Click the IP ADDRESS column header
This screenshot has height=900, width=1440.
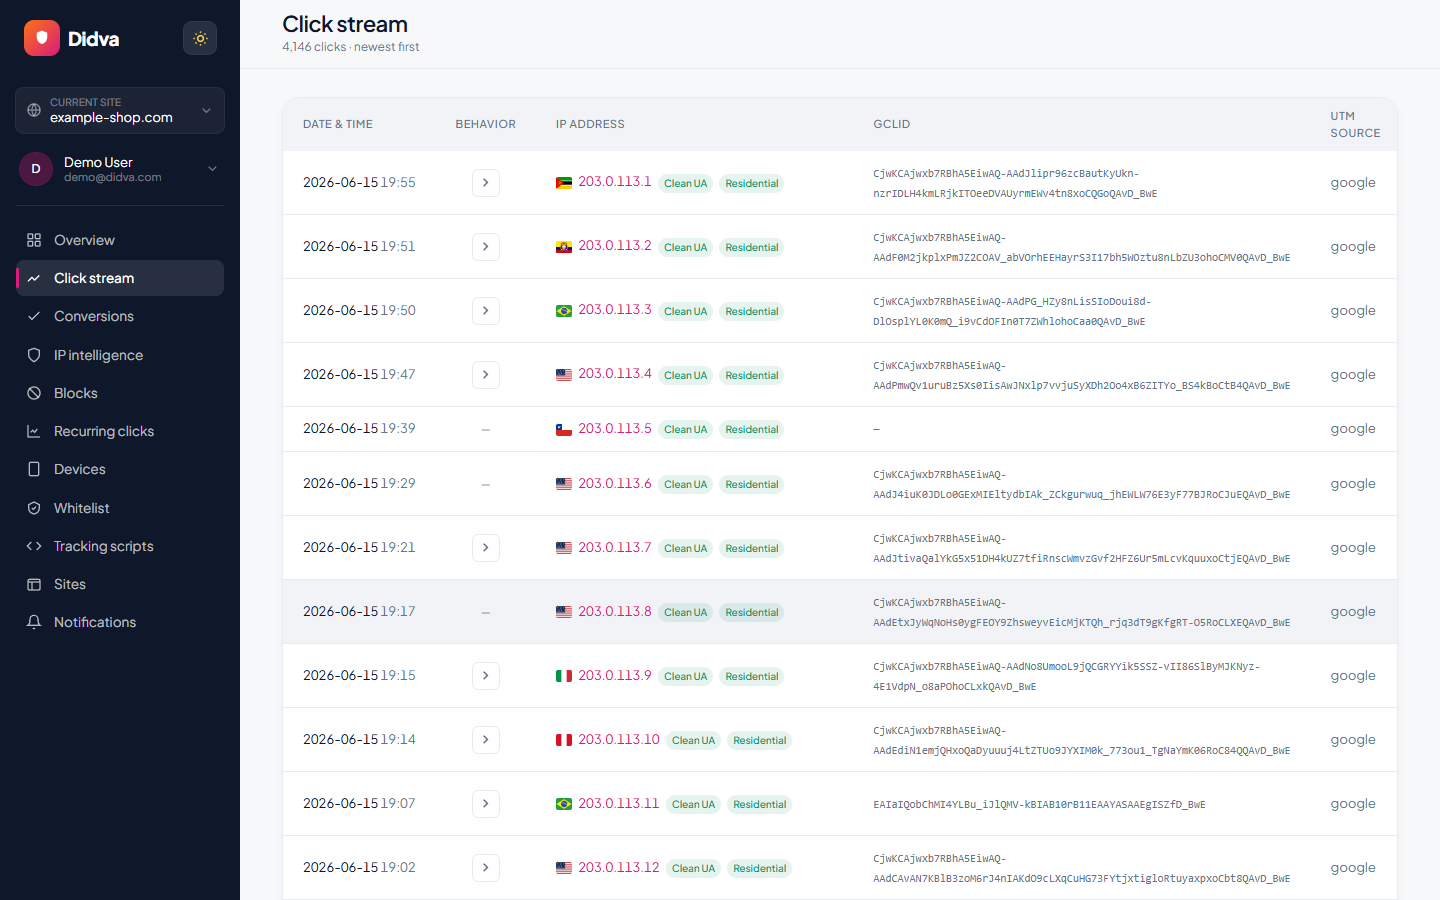pos(590,124)
